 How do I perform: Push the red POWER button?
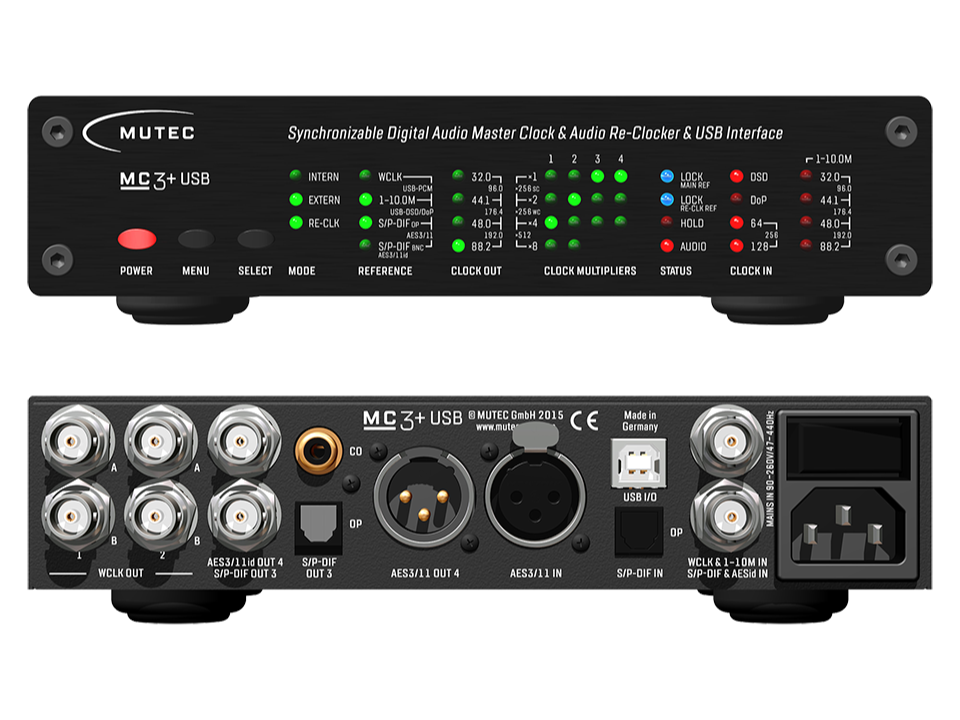(x=137, y=239)
